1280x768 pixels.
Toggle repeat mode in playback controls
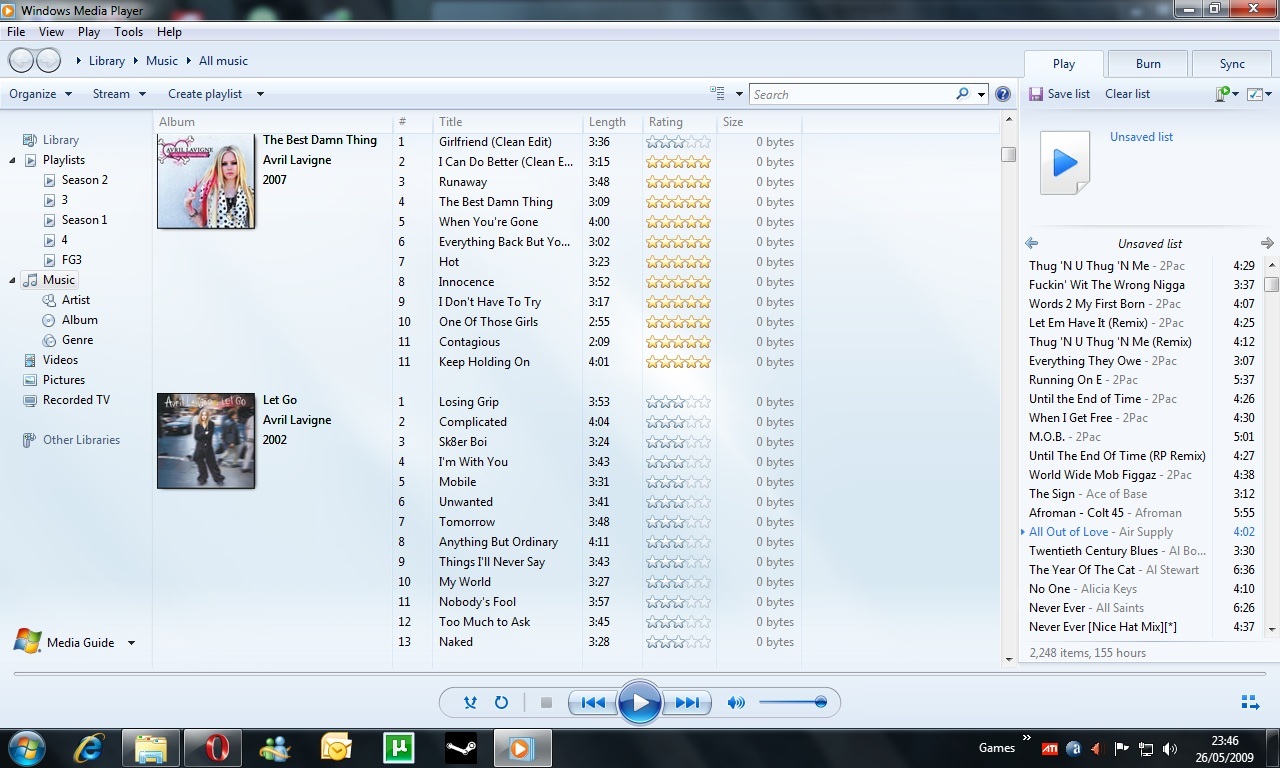502,703
